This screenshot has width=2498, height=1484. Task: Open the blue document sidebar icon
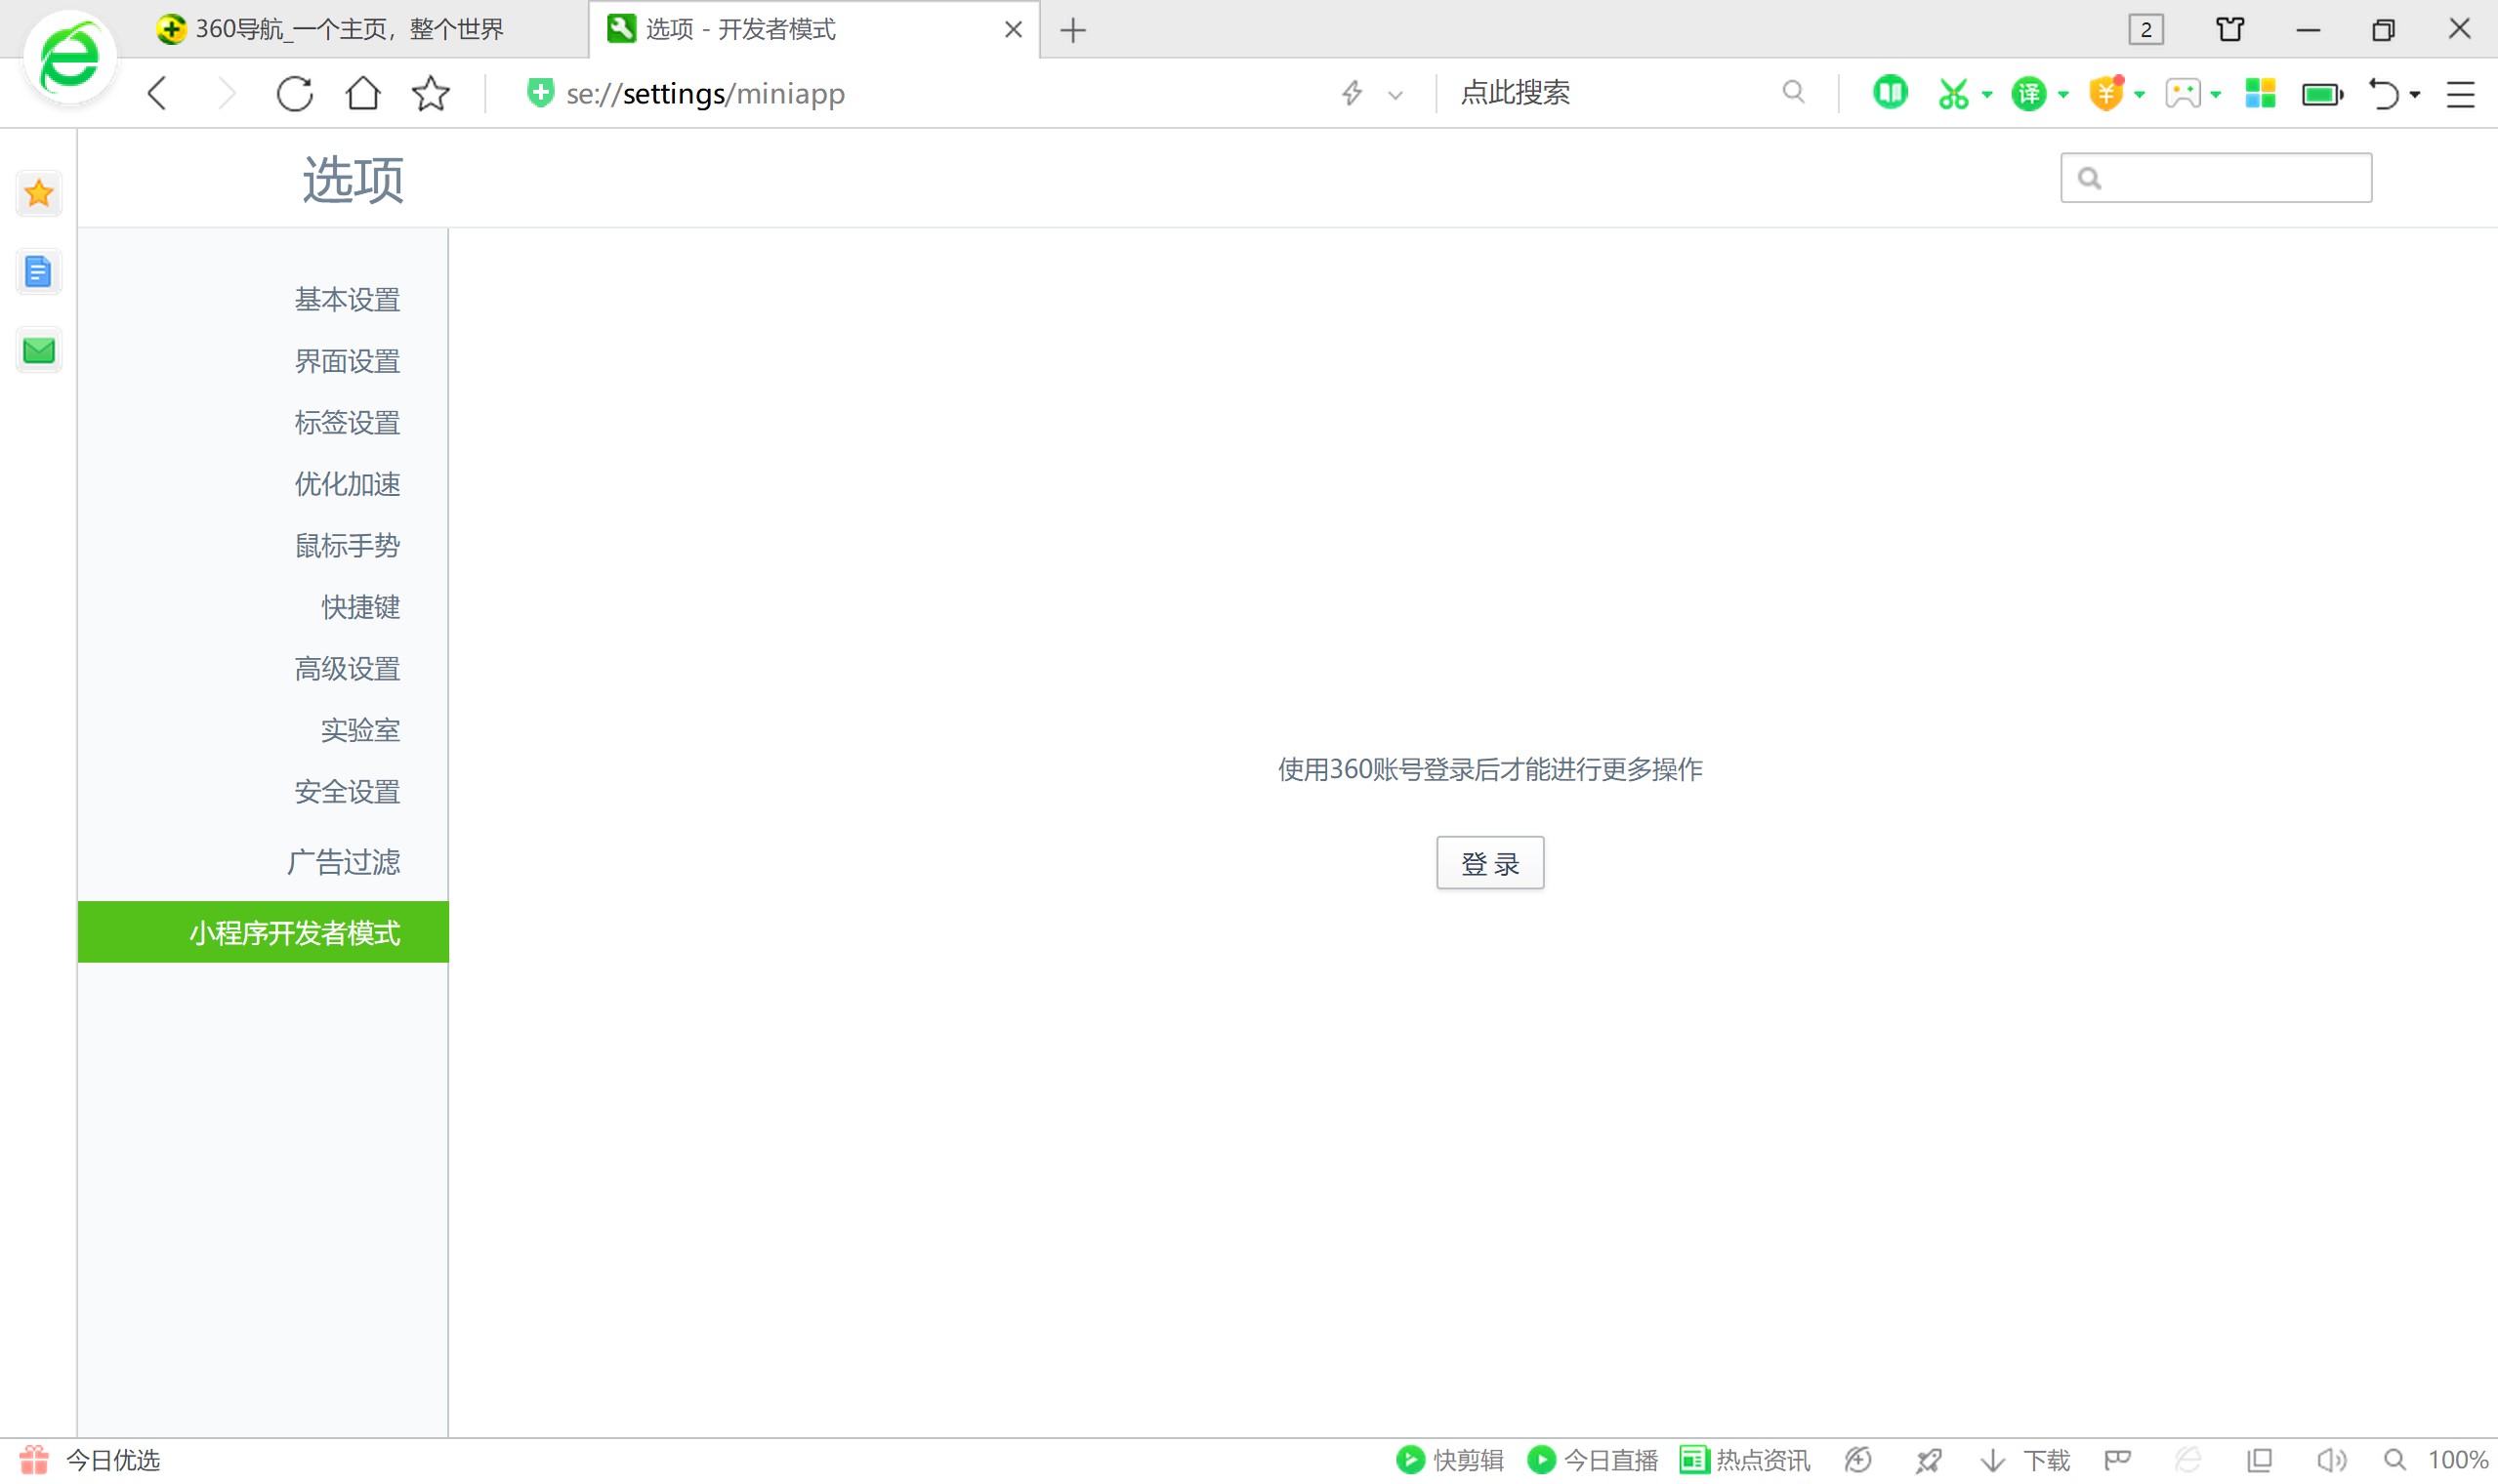[39, 271]
